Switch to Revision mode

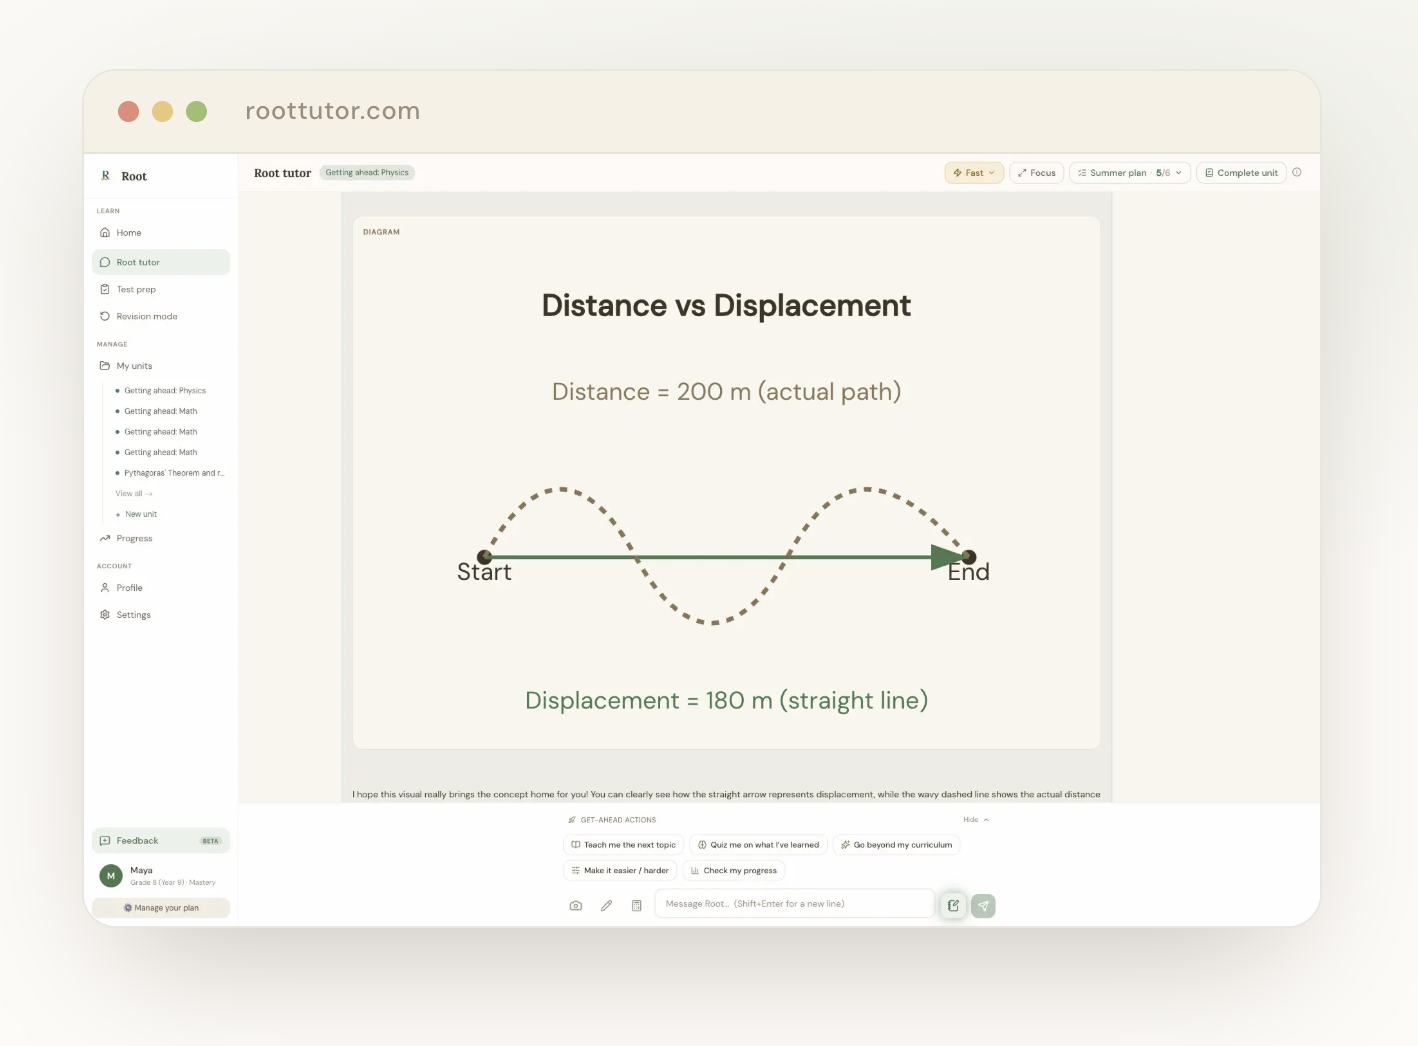coord(161,317)
